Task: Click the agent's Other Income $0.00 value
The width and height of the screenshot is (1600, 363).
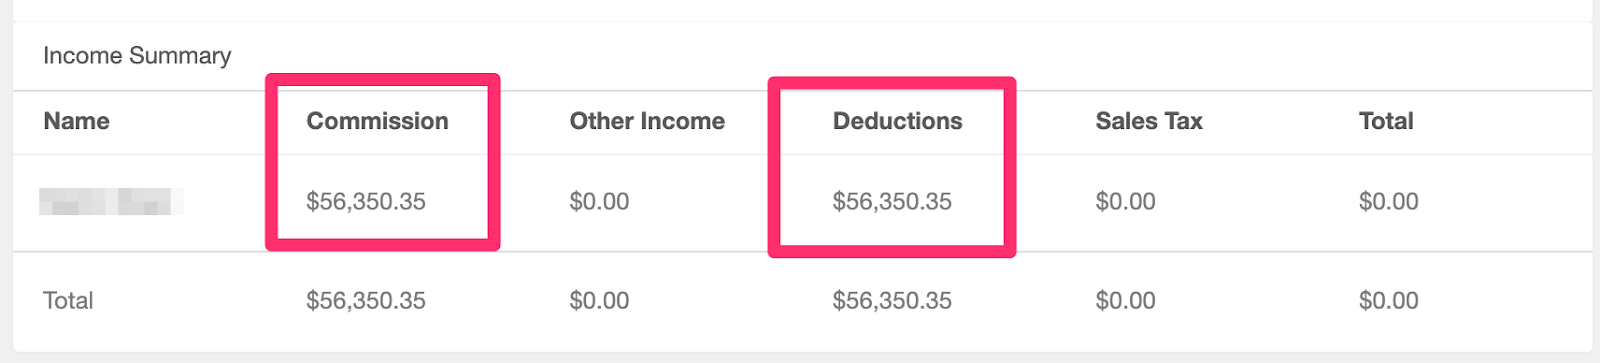Action: click(x=599, y=201)
